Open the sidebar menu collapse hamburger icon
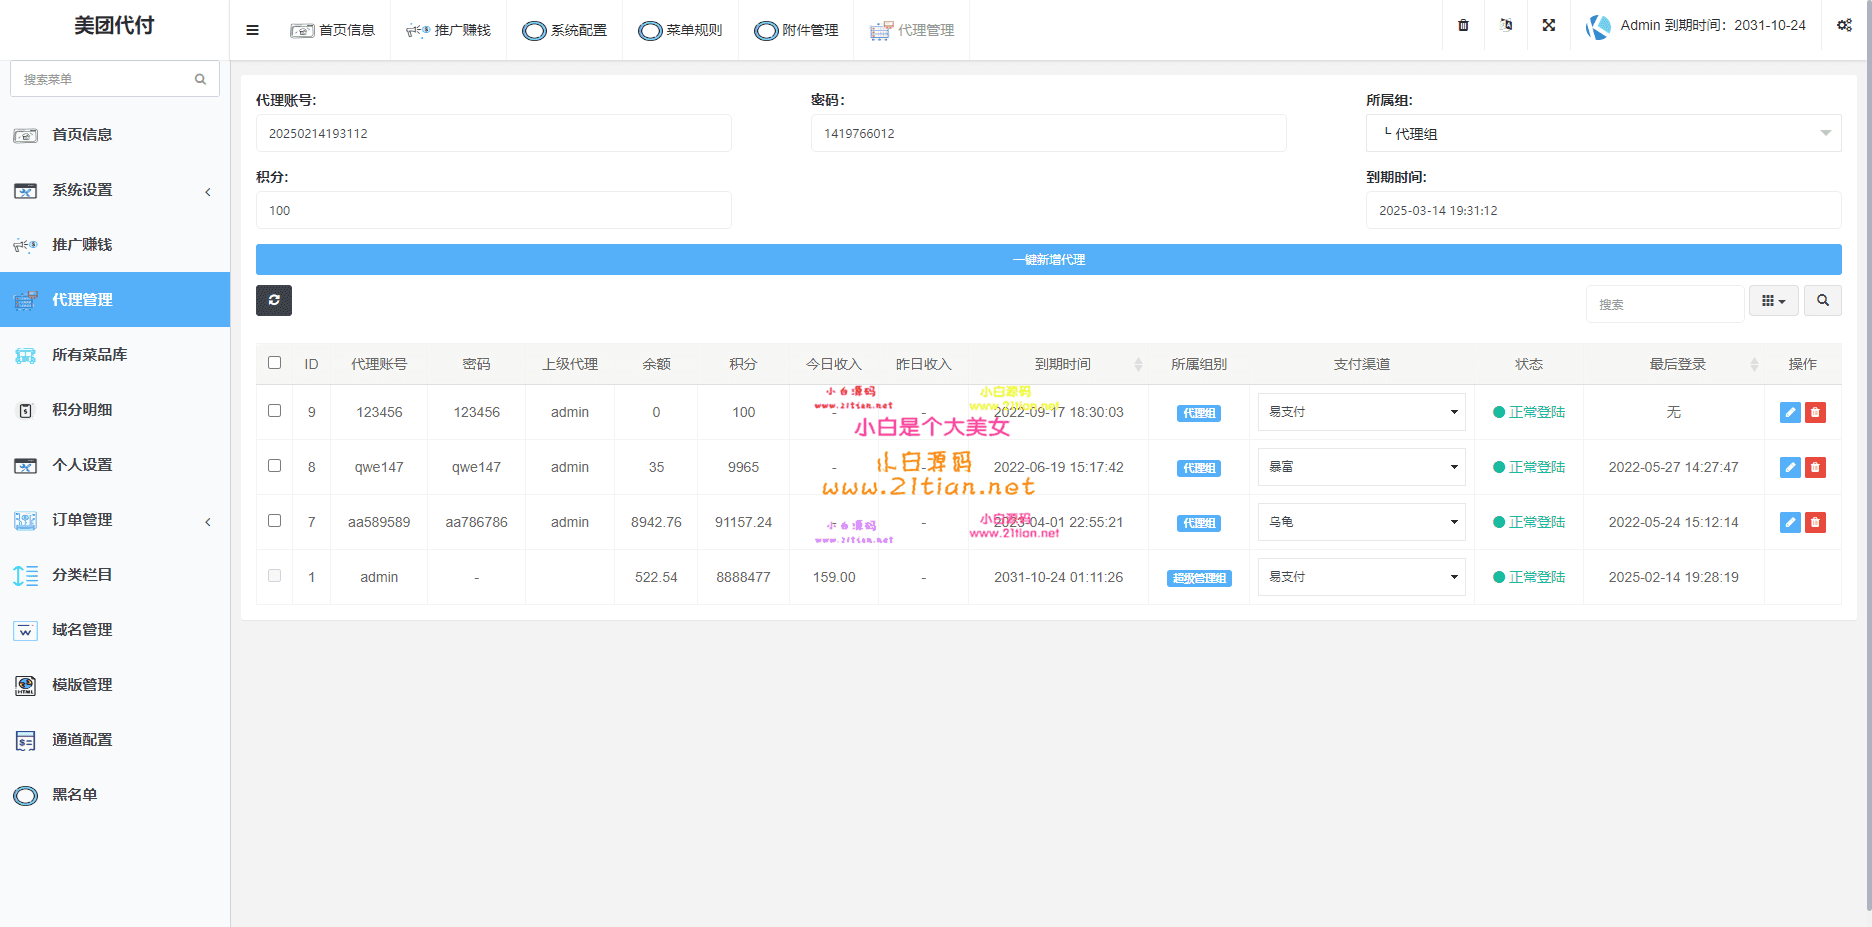This screenshot has height=927, width=1872. pyautogui.click(x=251, y=29)
